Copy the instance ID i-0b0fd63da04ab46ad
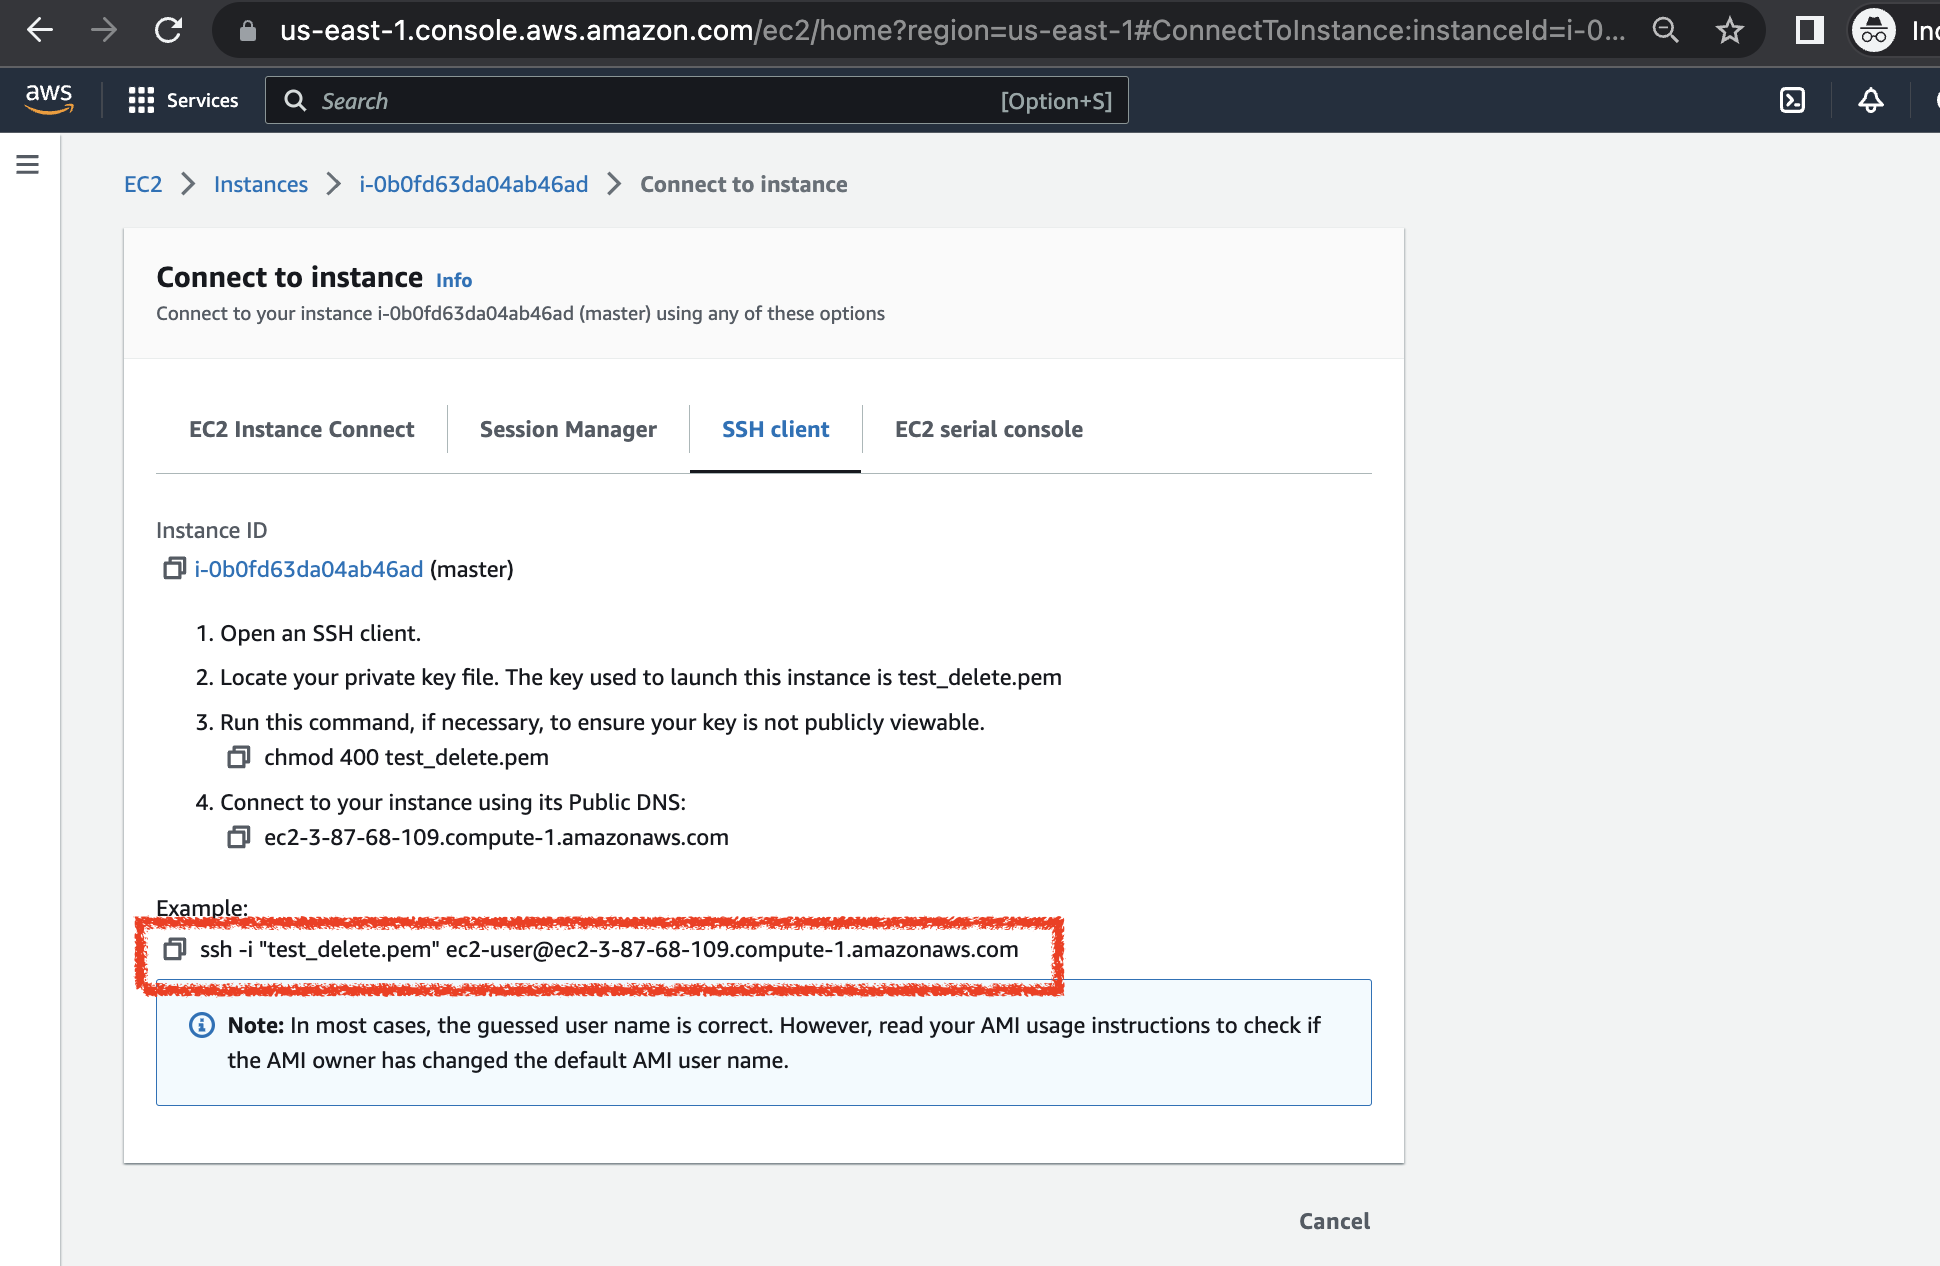This screenshot has height=1266, width=1940. tap(172, 568)
